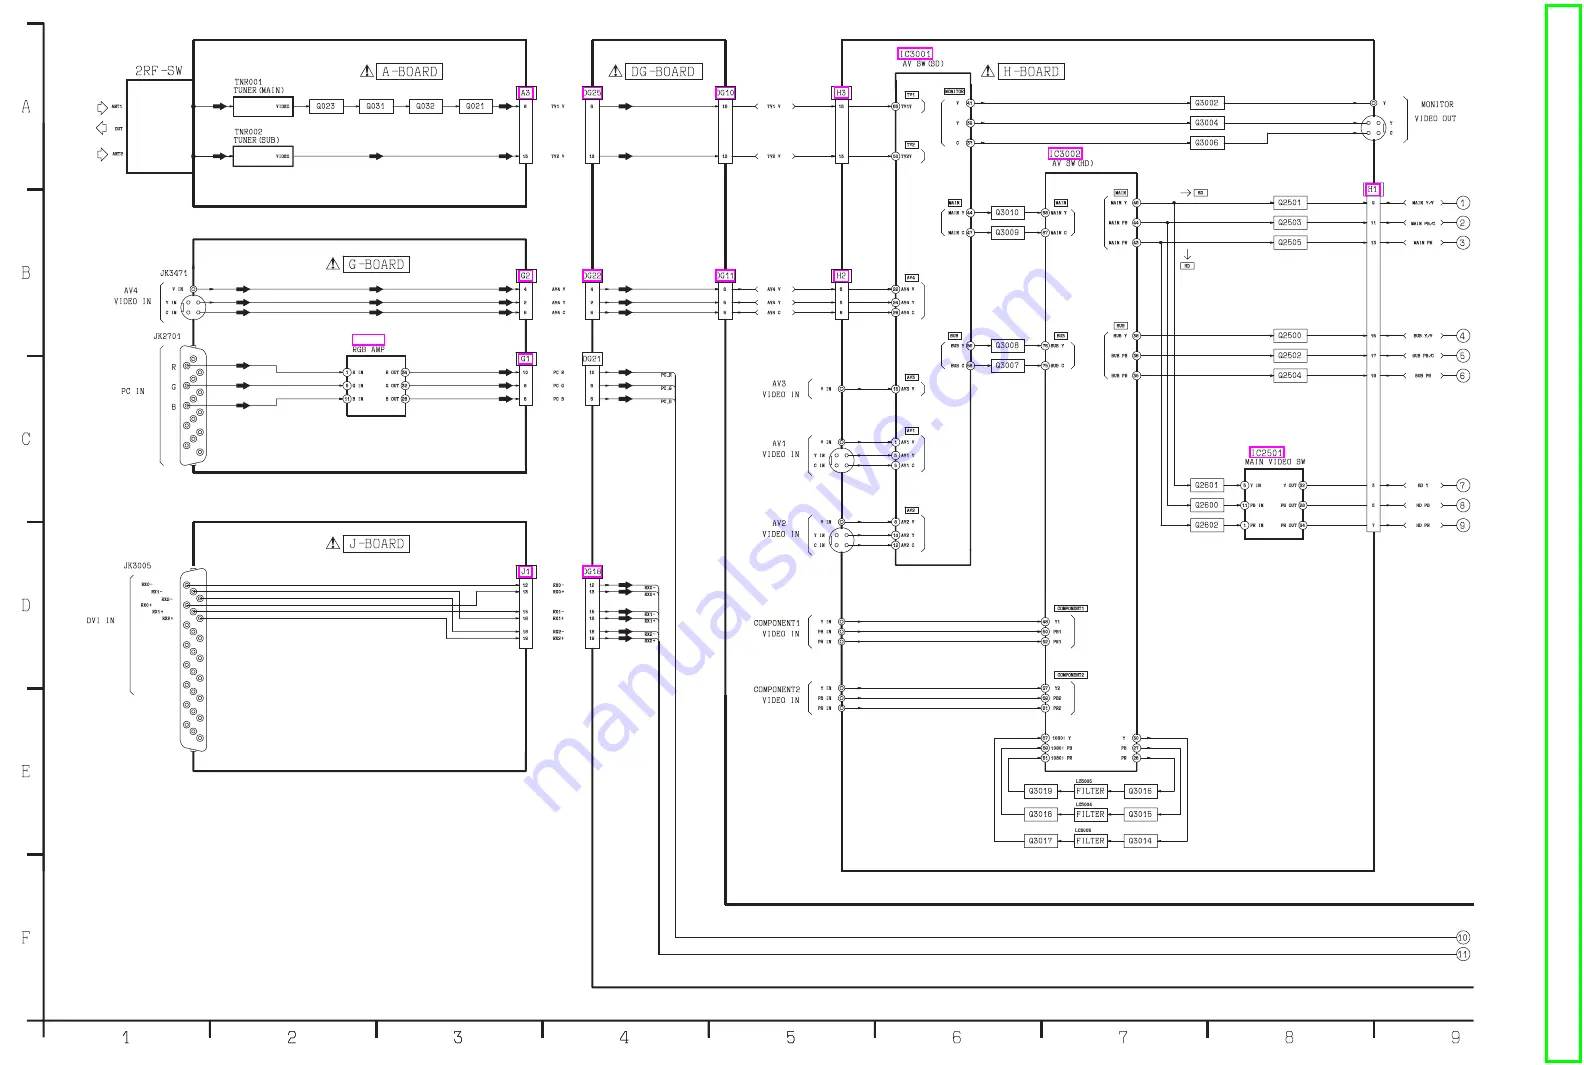Viewport: 1584px width, 1065px height.
Task: Follow the H1 connector link
Action: point(1373,189)
